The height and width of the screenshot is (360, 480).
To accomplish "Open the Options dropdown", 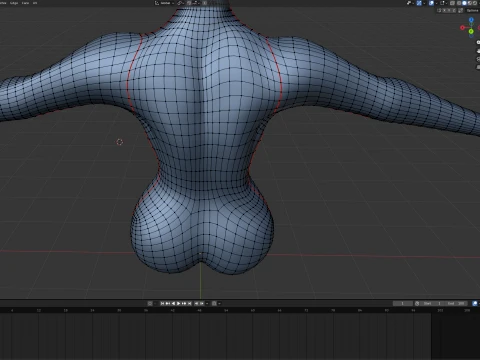I will click(x=472, y=10).
